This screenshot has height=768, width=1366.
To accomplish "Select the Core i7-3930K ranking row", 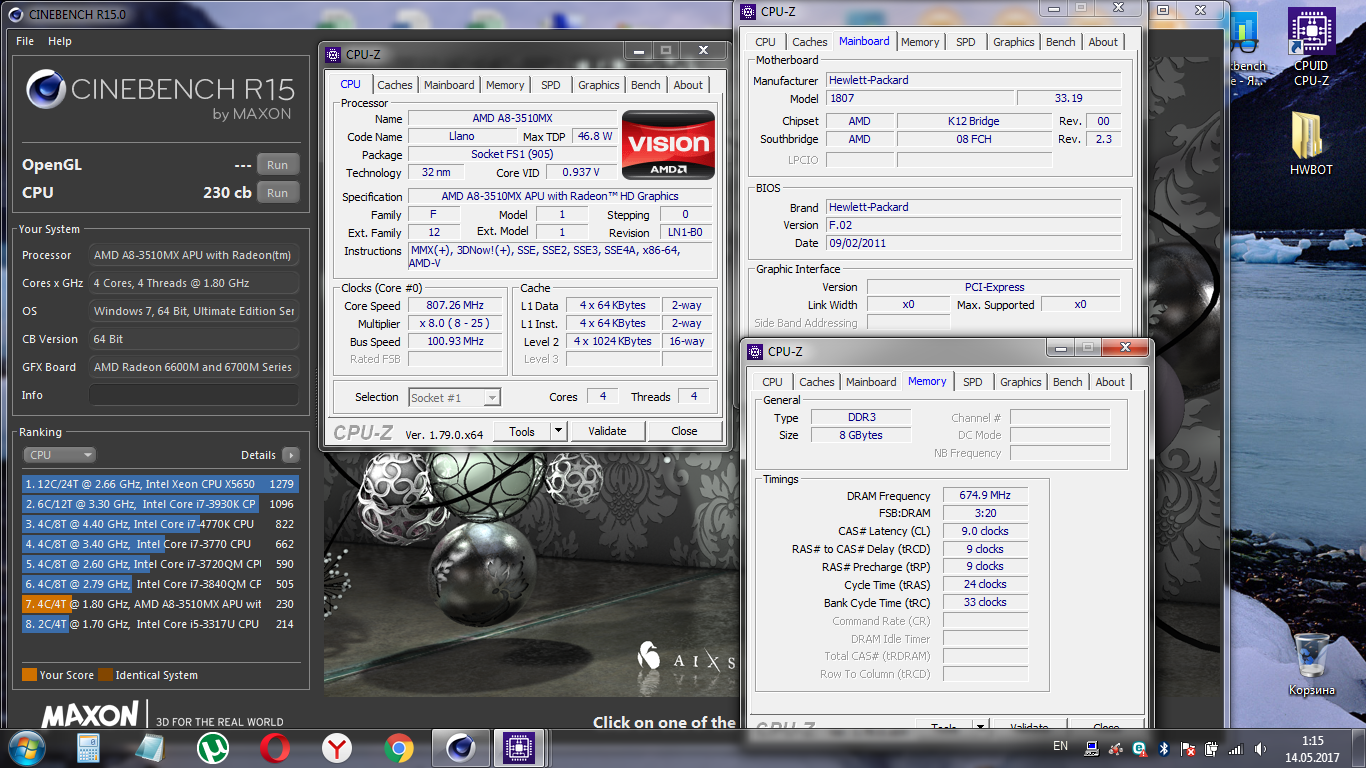I will 160,504.
